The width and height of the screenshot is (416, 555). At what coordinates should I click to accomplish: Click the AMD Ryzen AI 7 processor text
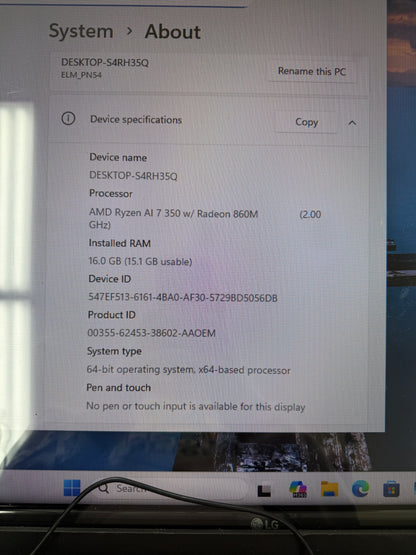(x=173, y=214)
